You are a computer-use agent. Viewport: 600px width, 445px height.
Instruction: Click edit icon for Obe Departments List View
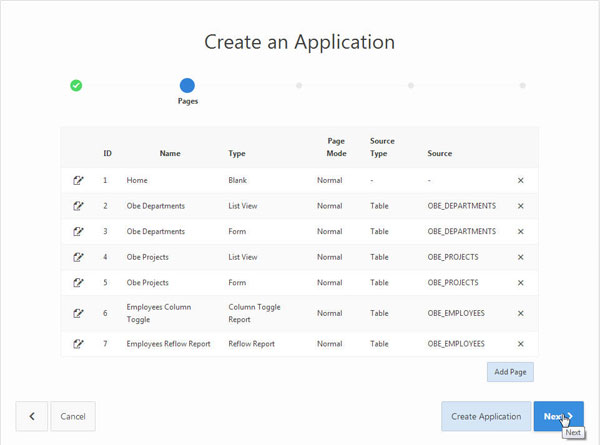pyautogui.click(x=78, y=206)
